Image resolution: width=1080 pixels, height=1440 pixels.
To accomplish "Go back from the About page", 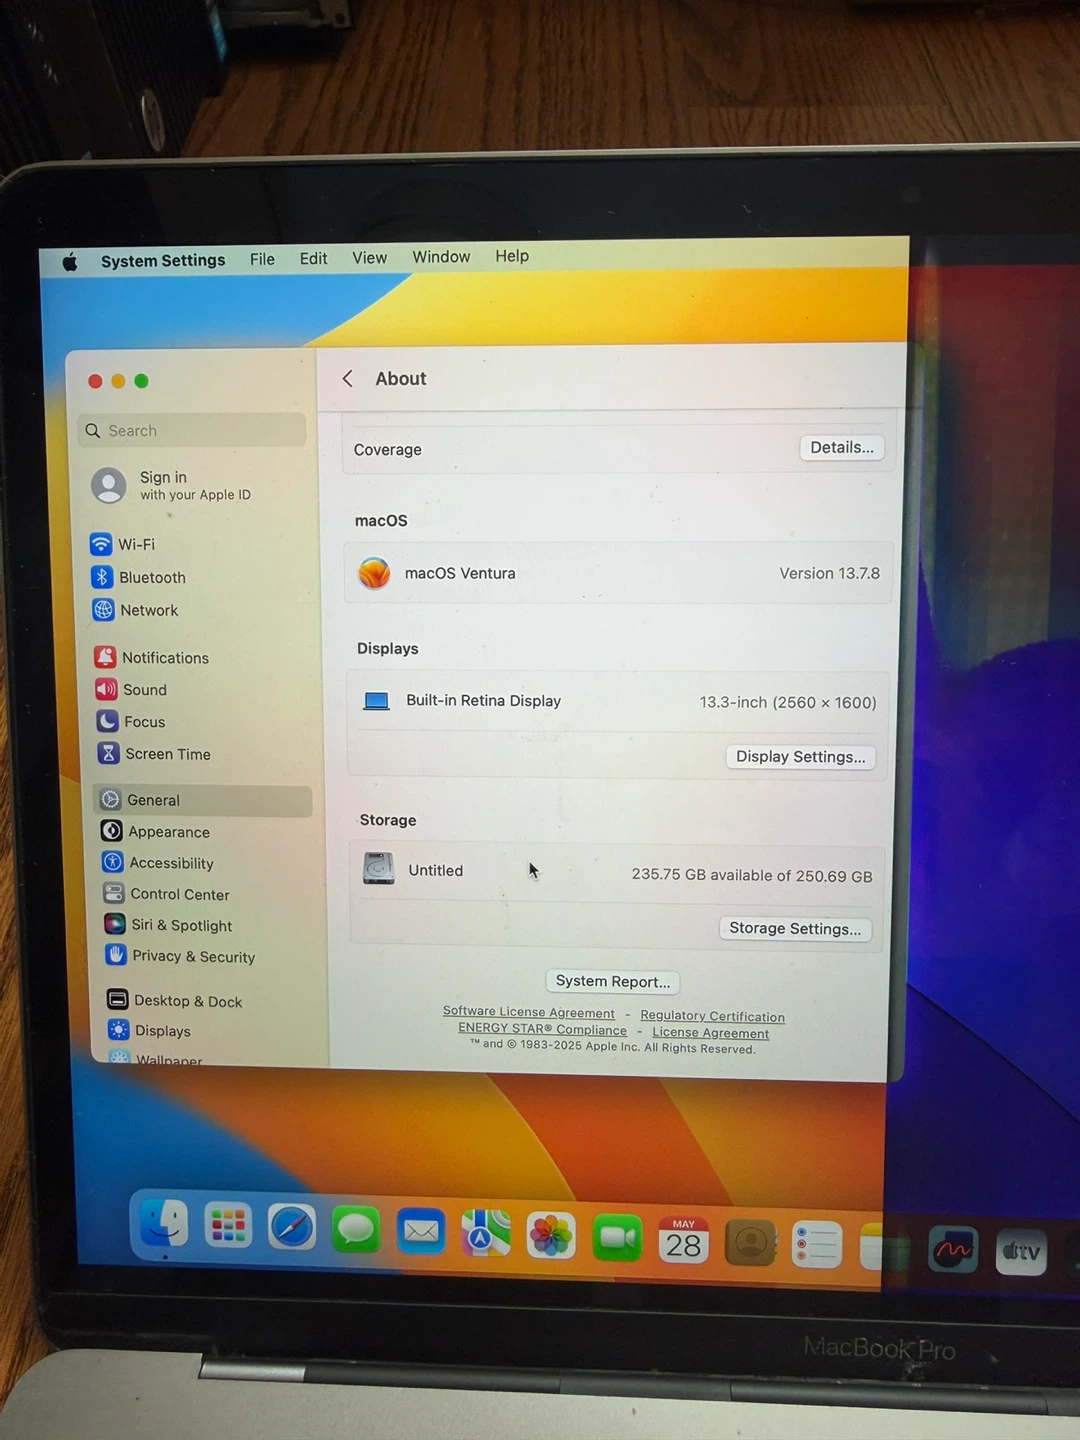I will point(347,379).
